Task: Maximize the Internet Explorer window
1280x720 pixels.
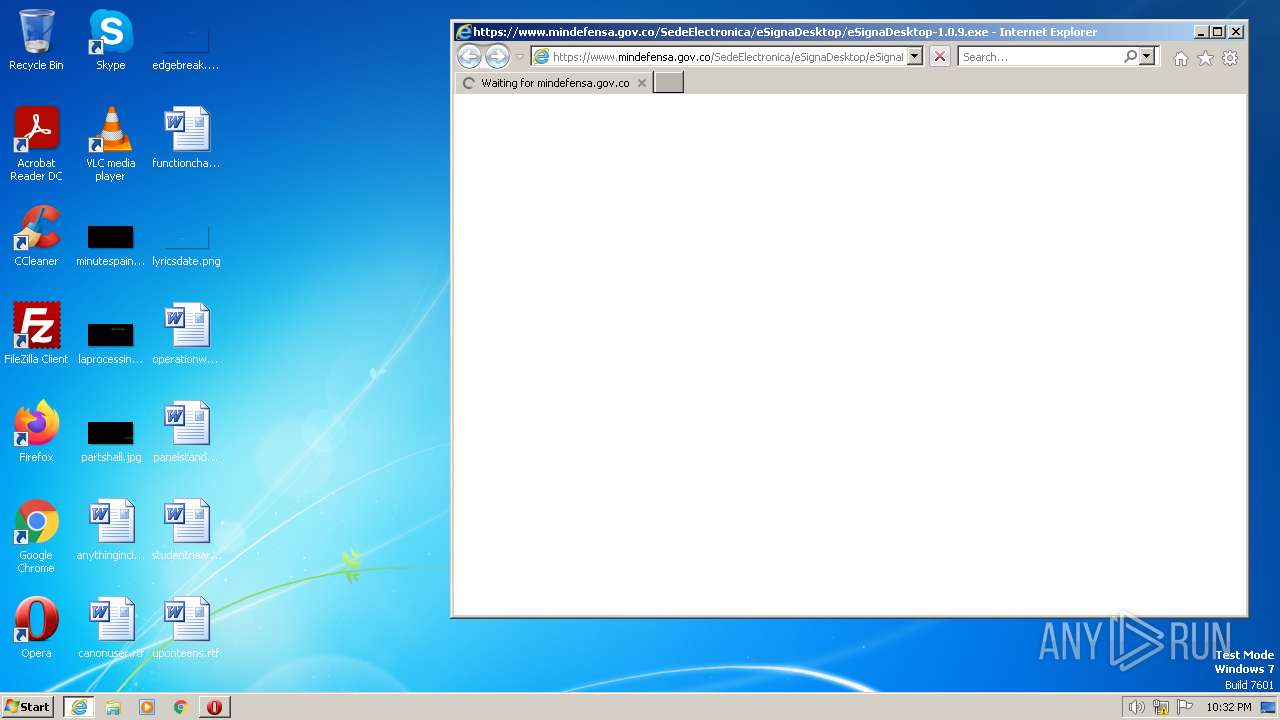Action: [x=1218, y=32]
